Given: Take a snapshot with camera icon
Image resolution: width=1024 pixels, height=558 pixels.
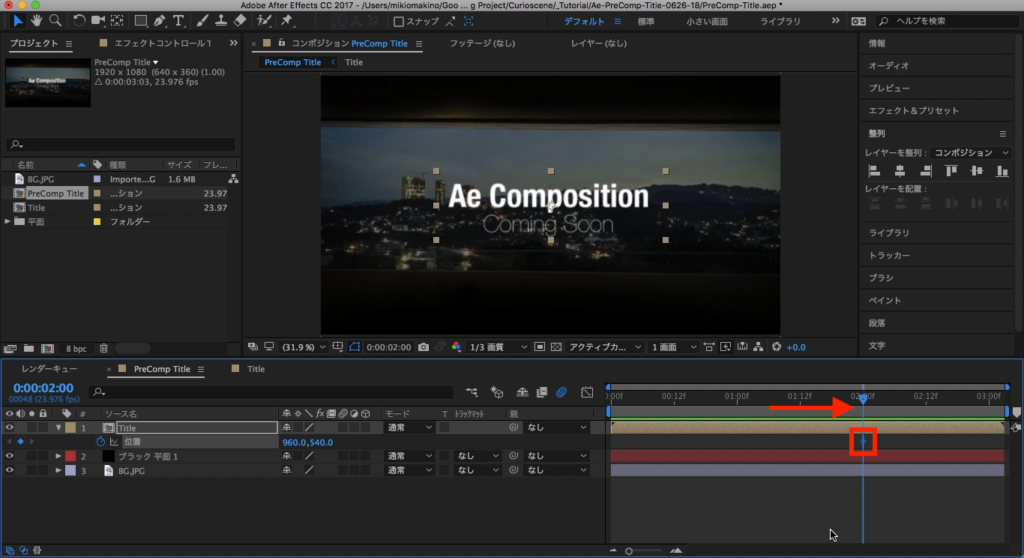Looking at the screenshot, I should [x=424, y=347].
